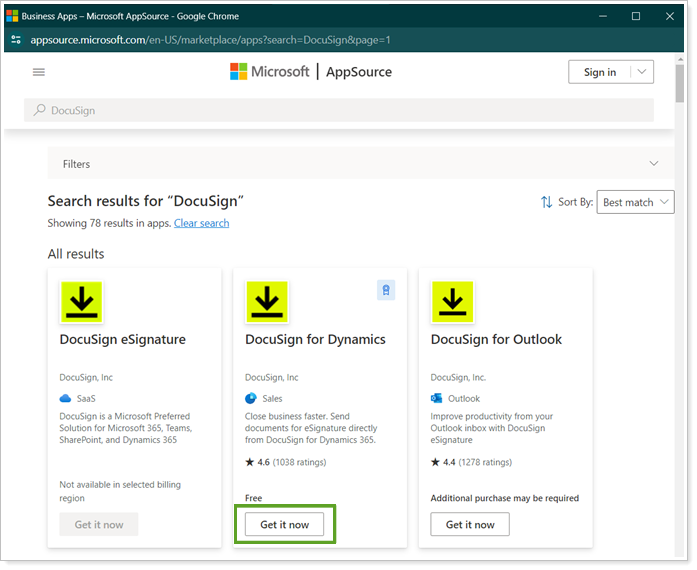Click the Sign in button
The width and height of the screenshot is (697, 570).
(599, 72)
